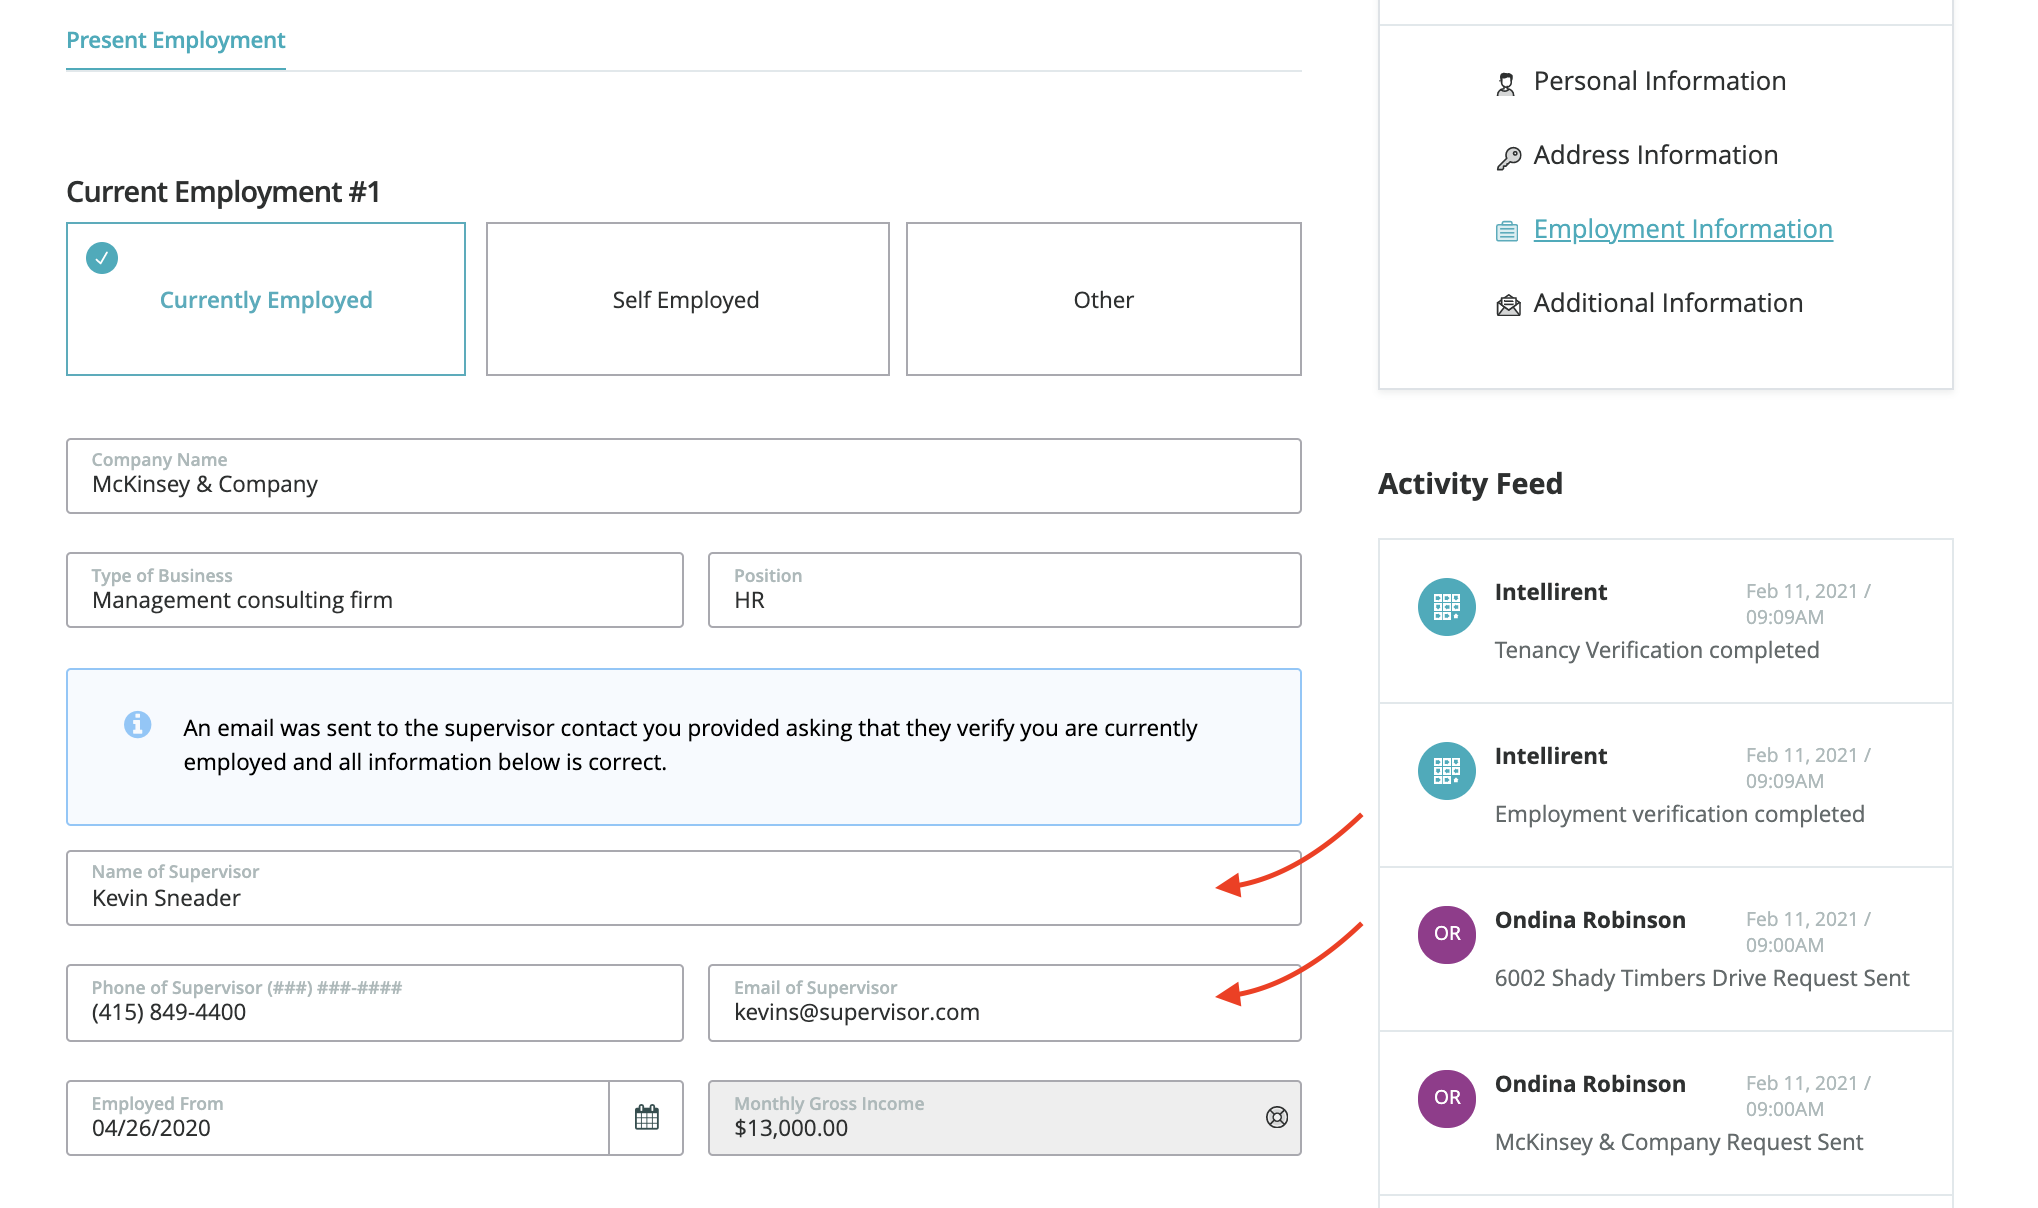Open the Employment Information link

[x=1682, y=229]
